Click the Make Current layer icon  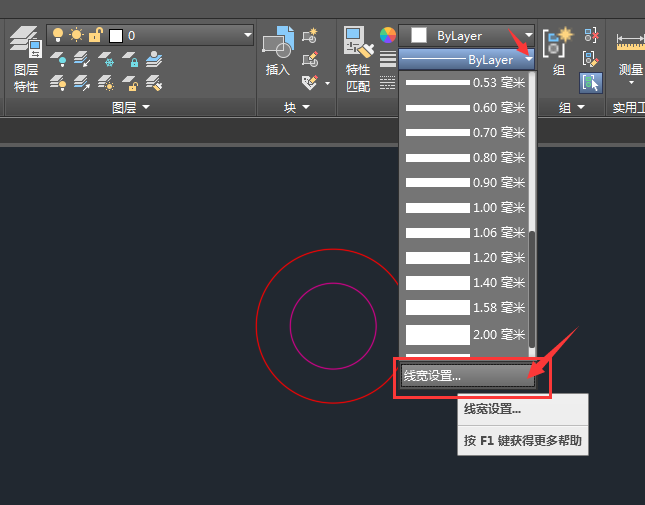click(x=154, y=59)
